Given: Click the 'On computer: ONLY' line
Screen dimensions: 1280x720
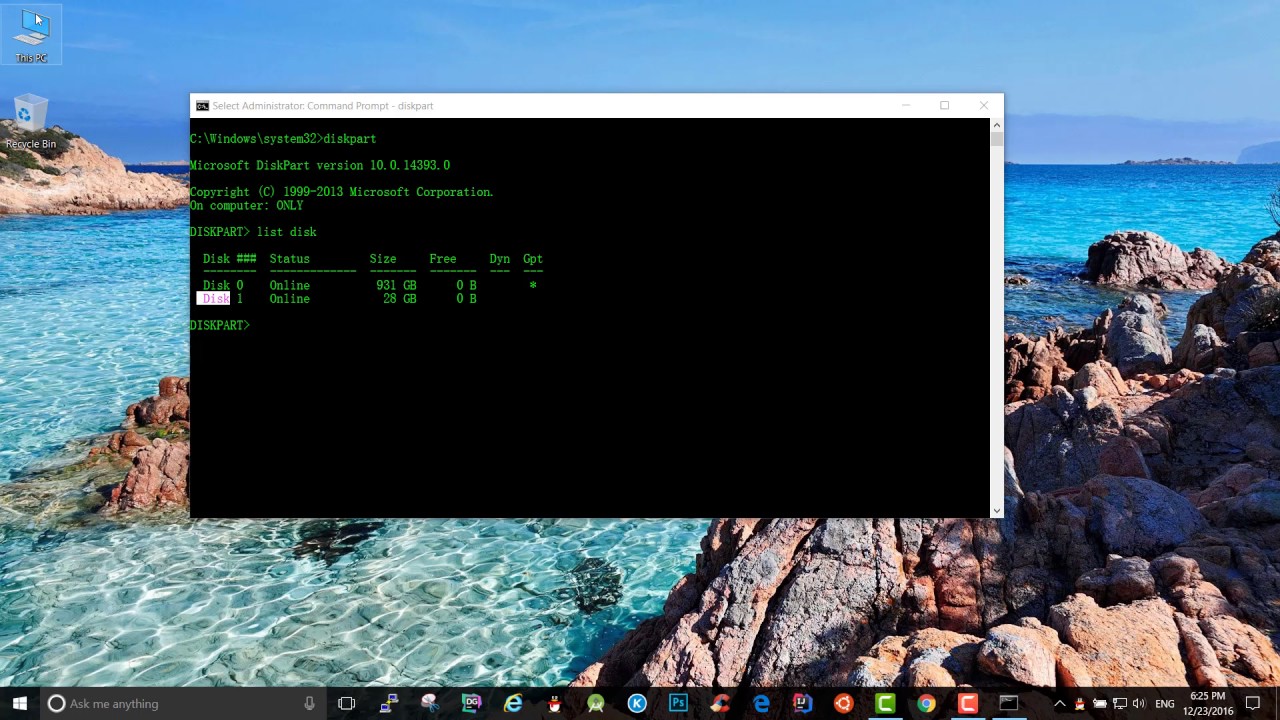Looking at the screenshot, I should (246, 205).
